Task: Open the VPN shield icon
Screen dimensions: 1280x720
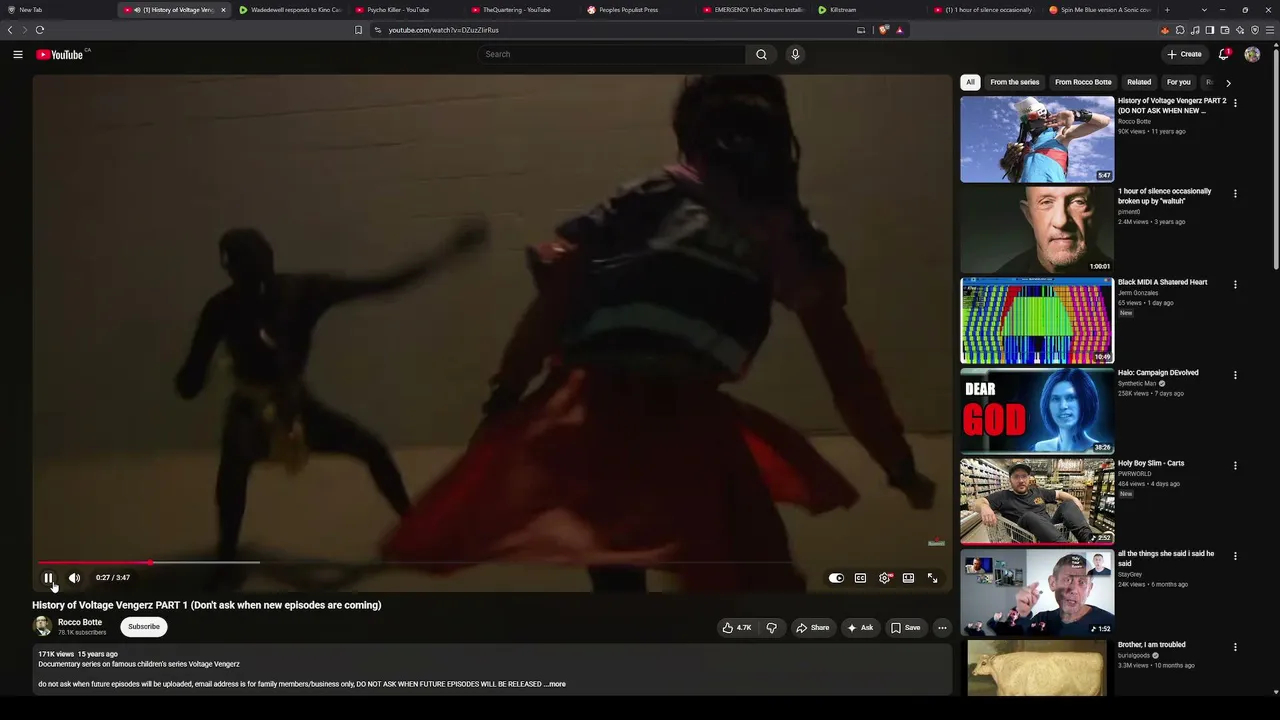Action: tap(1255, 30)
